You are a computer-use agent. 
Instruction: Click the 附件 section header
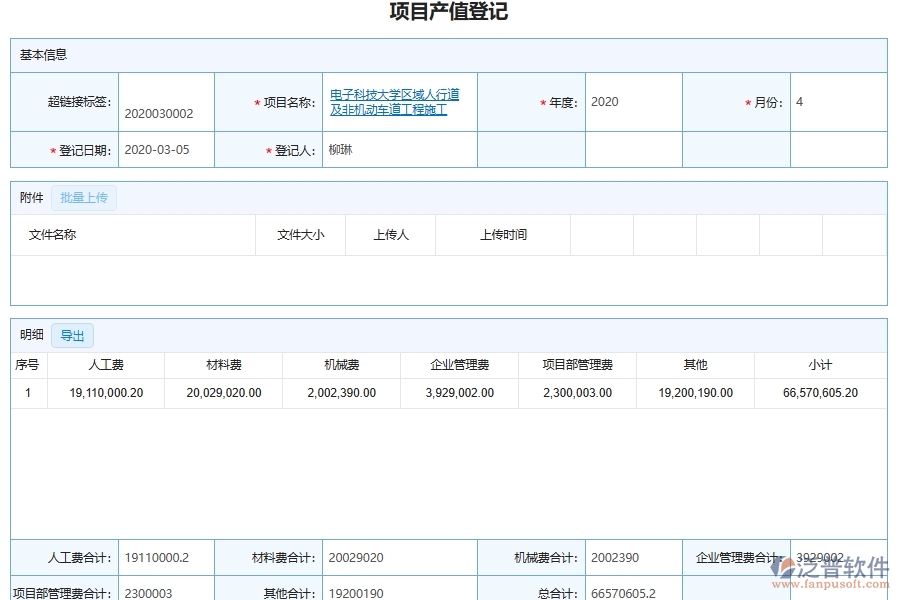[30, 197]
